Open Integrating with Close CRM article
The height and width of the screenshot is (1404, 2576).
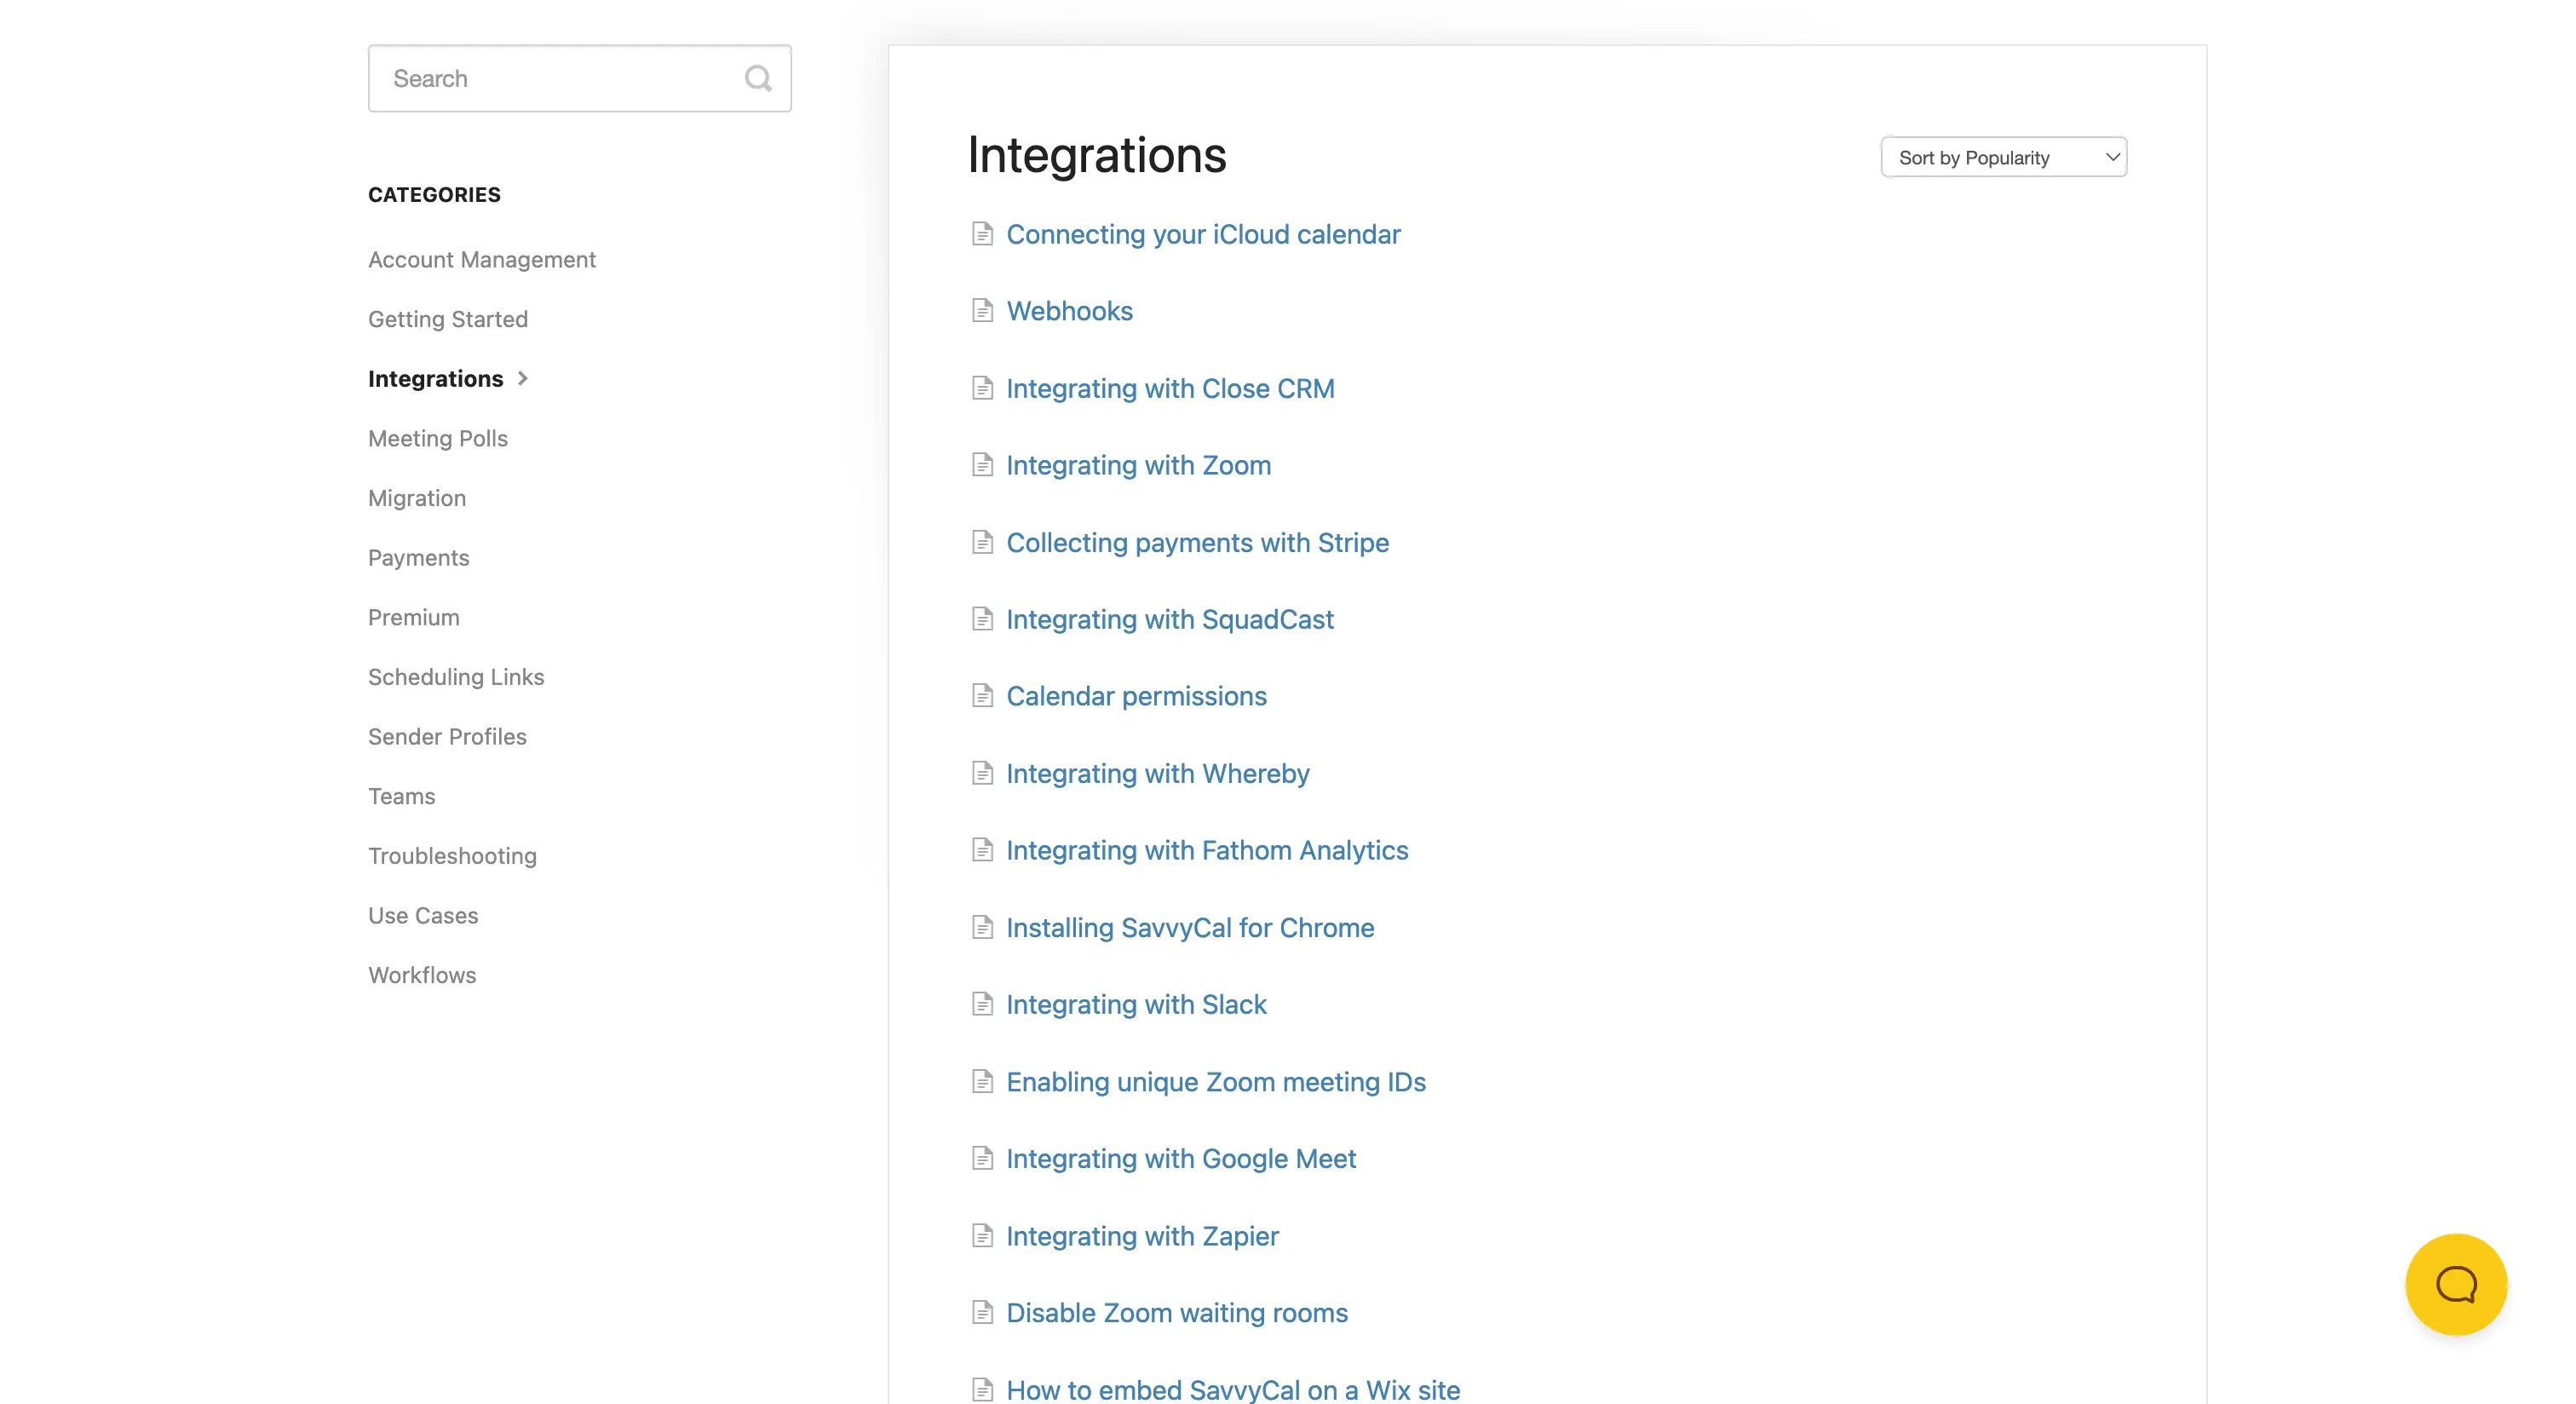click(1169, 388)
